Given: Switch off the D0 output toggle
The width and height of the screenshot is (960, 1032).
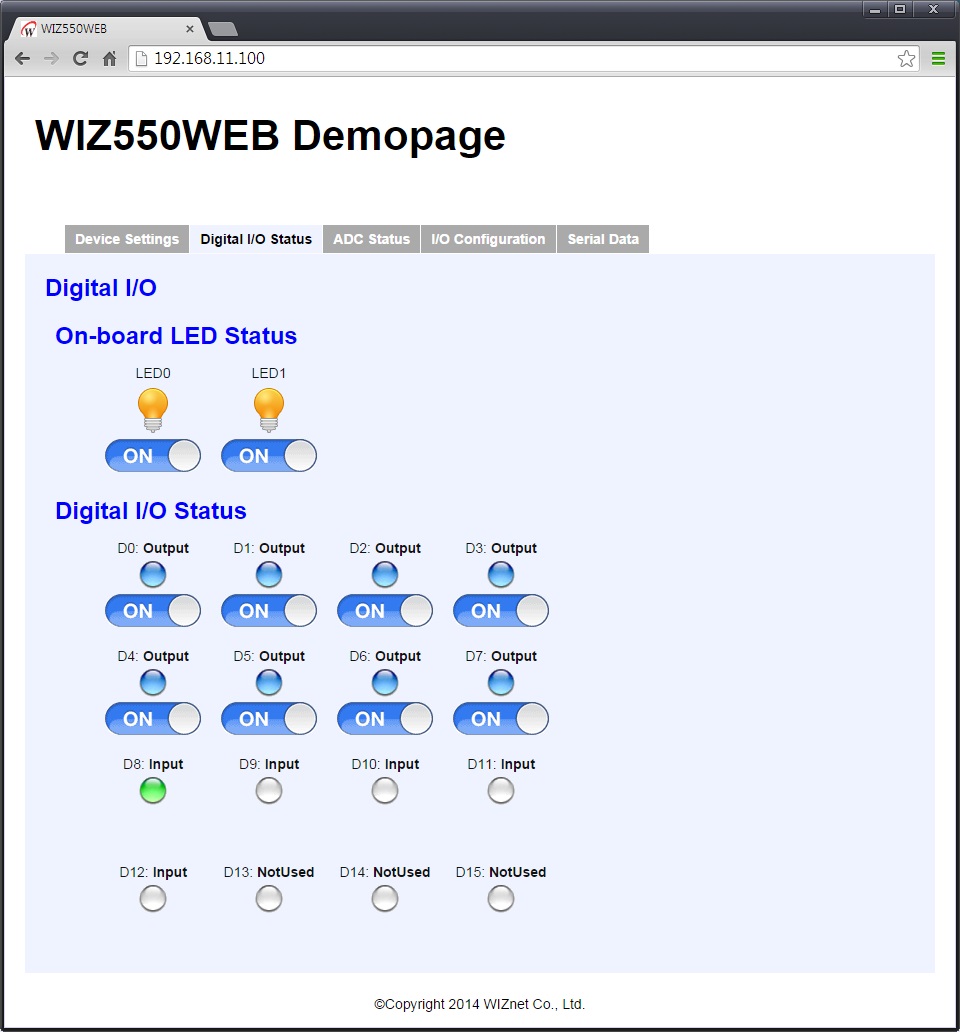Looking at the screenshot, I should pyautogui.click(x=153, y=610).
